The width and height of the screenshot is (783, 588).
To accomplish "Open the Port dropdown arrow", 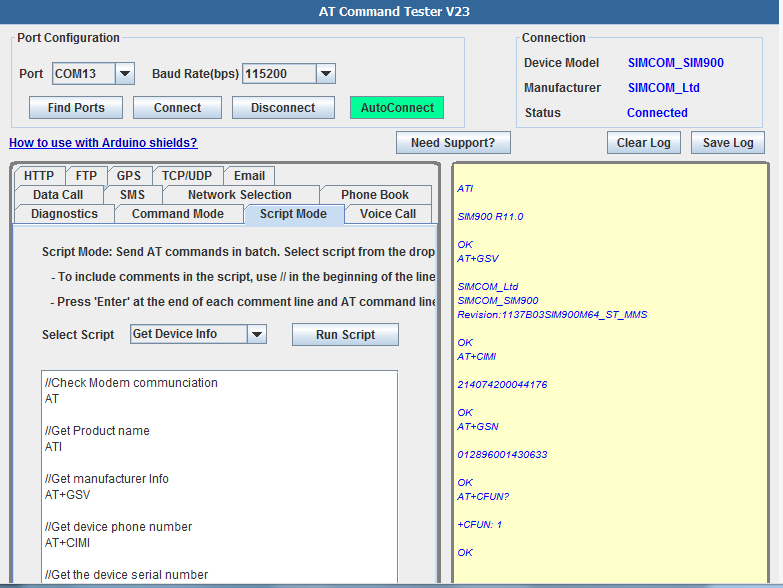I will tap(125, 74).
